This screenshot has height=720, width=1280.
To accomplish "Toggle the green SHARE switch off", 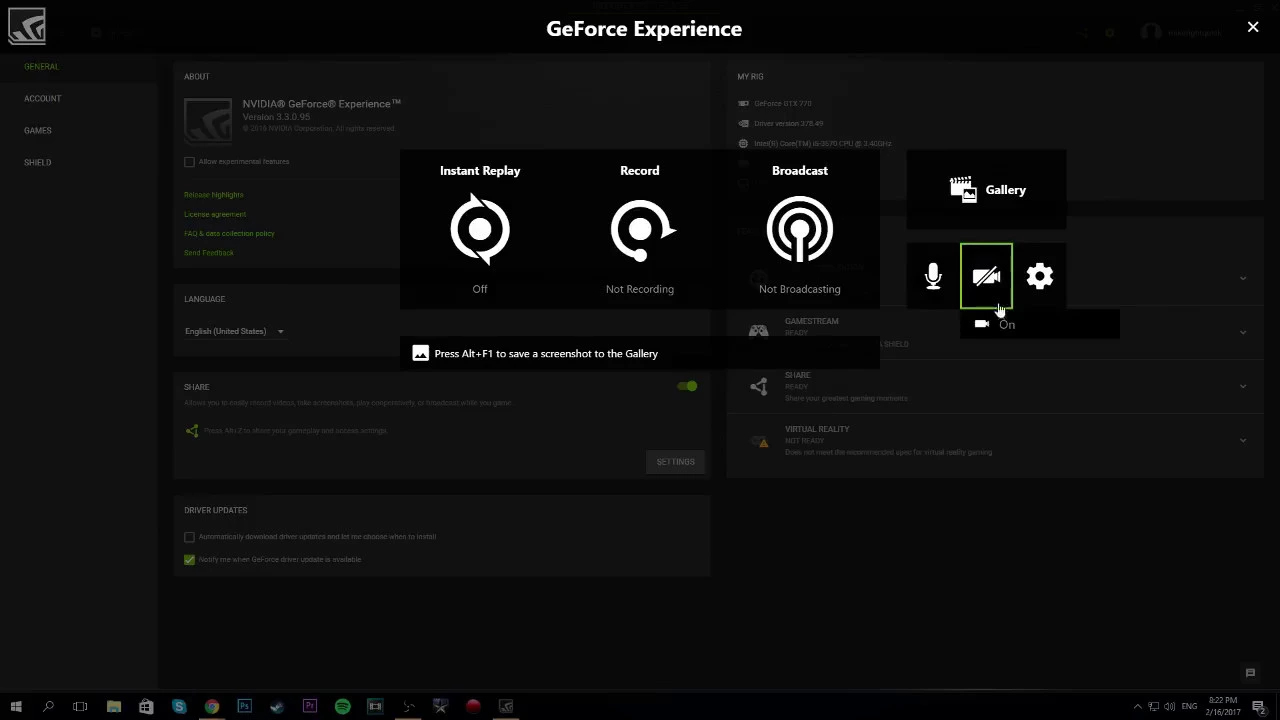I will pos(687,386).
